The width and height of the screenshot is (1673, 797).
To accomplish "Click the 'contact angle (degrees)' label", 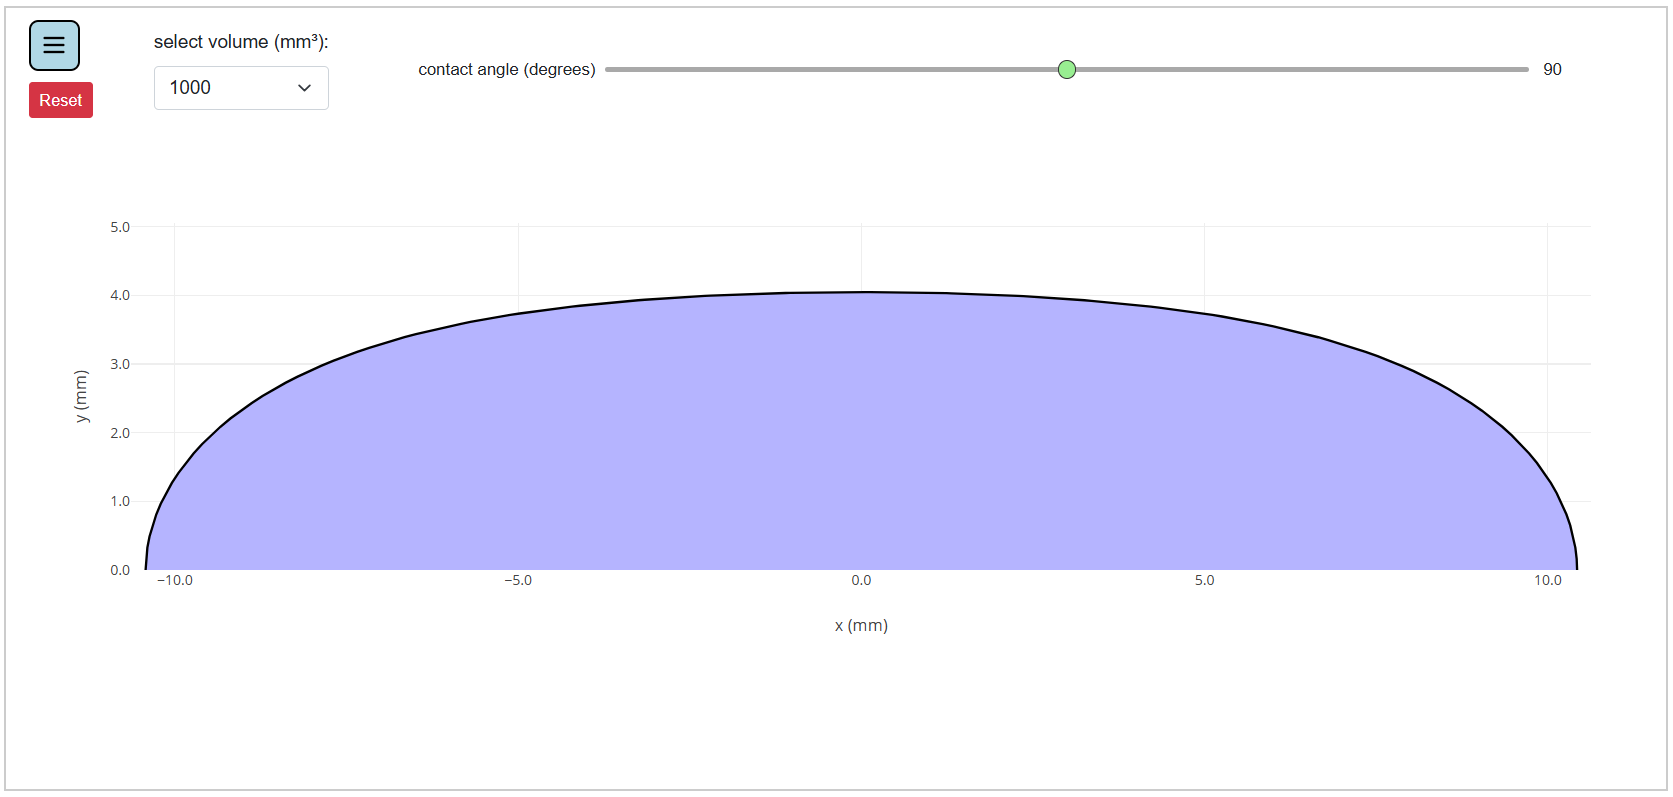I will (x=506, y=69).
